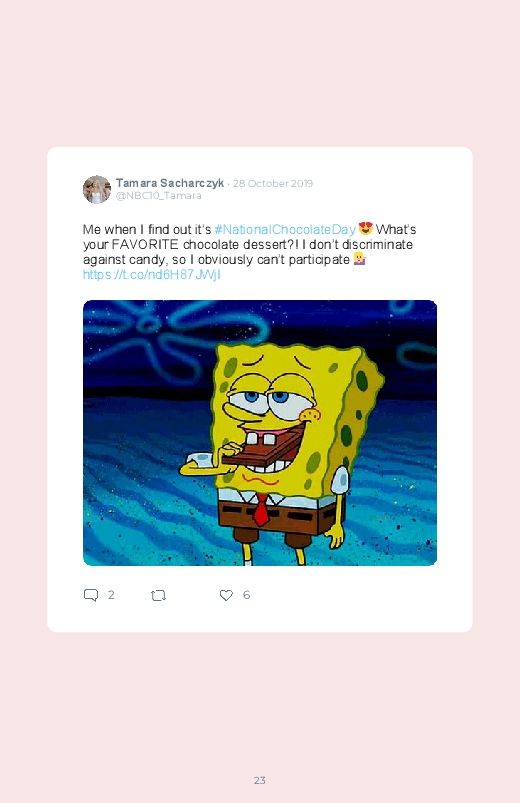Image resolution: width=520 pixels, height=803 pixels.
Task: Open the SpongeBob chocolate GIF image
Action: 260,433
